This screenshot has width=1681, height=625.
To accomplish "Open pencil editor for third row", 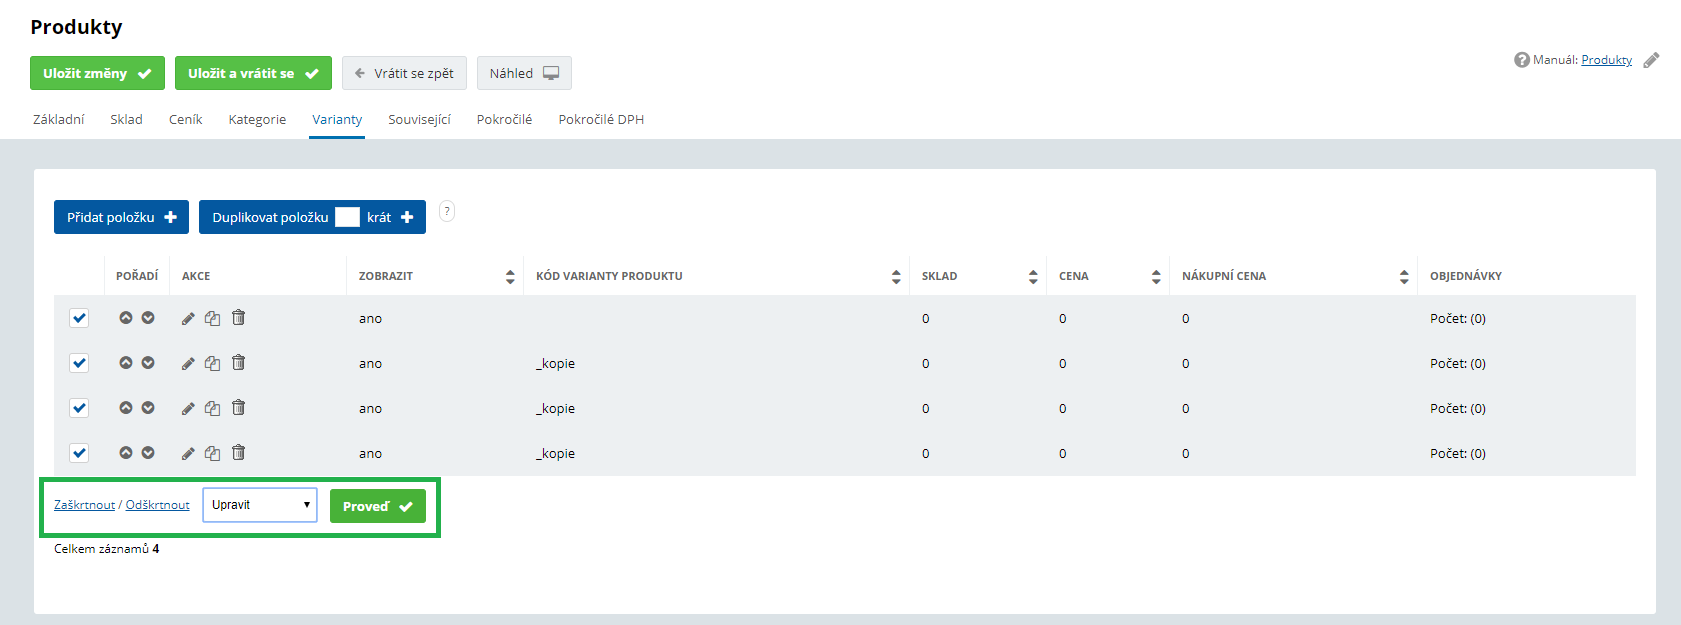I will pyautogui.click(x=188, y=408).
